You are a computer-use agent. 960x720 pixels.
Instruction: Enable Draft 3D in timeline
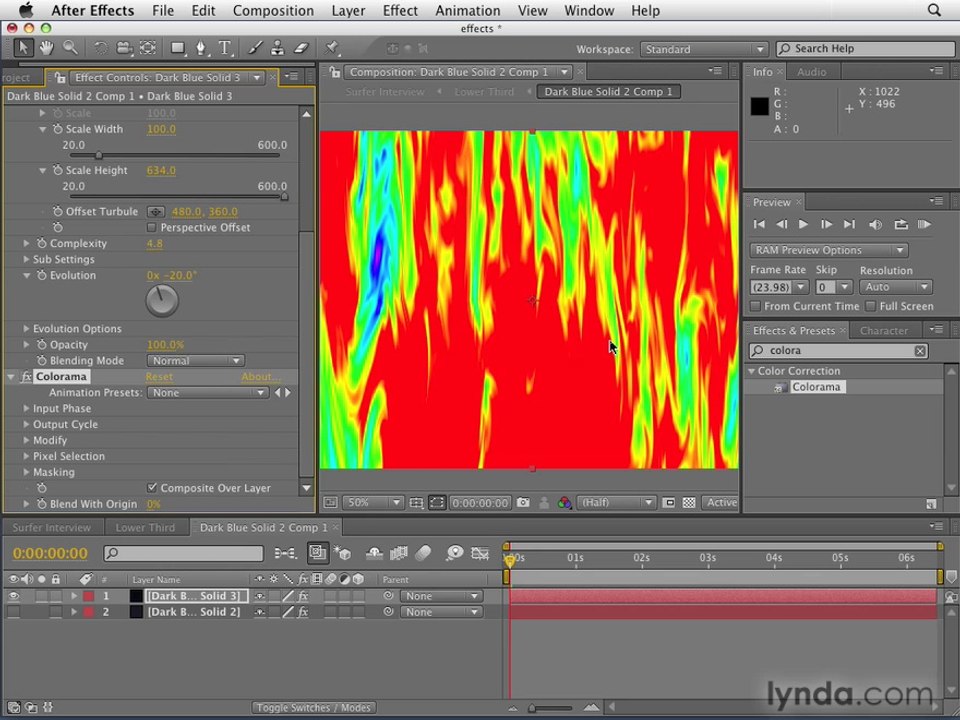pos(342,553)
